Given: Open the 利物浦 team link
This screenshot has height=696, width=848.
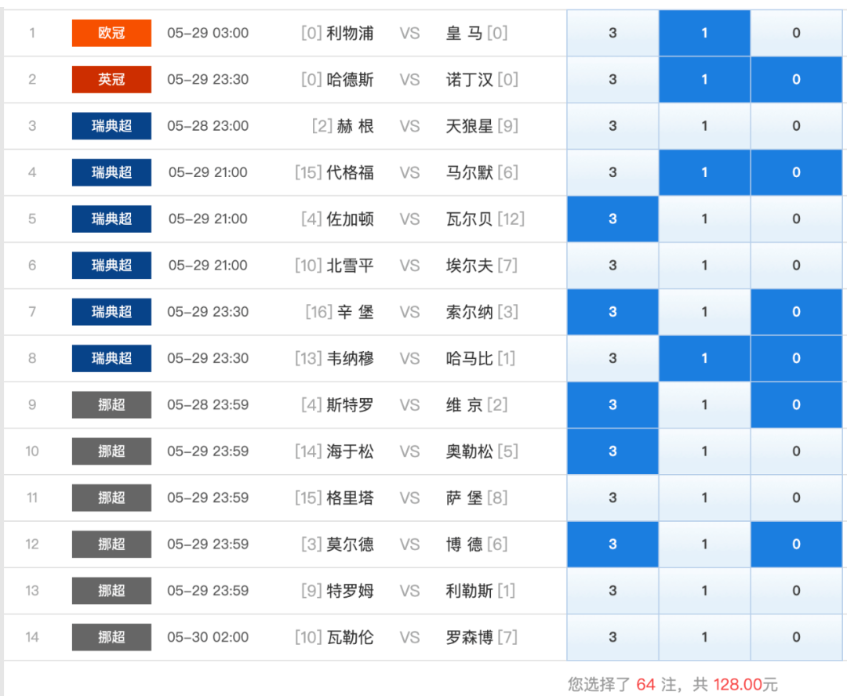Looking at the screenshot, I should coord(350,33).
